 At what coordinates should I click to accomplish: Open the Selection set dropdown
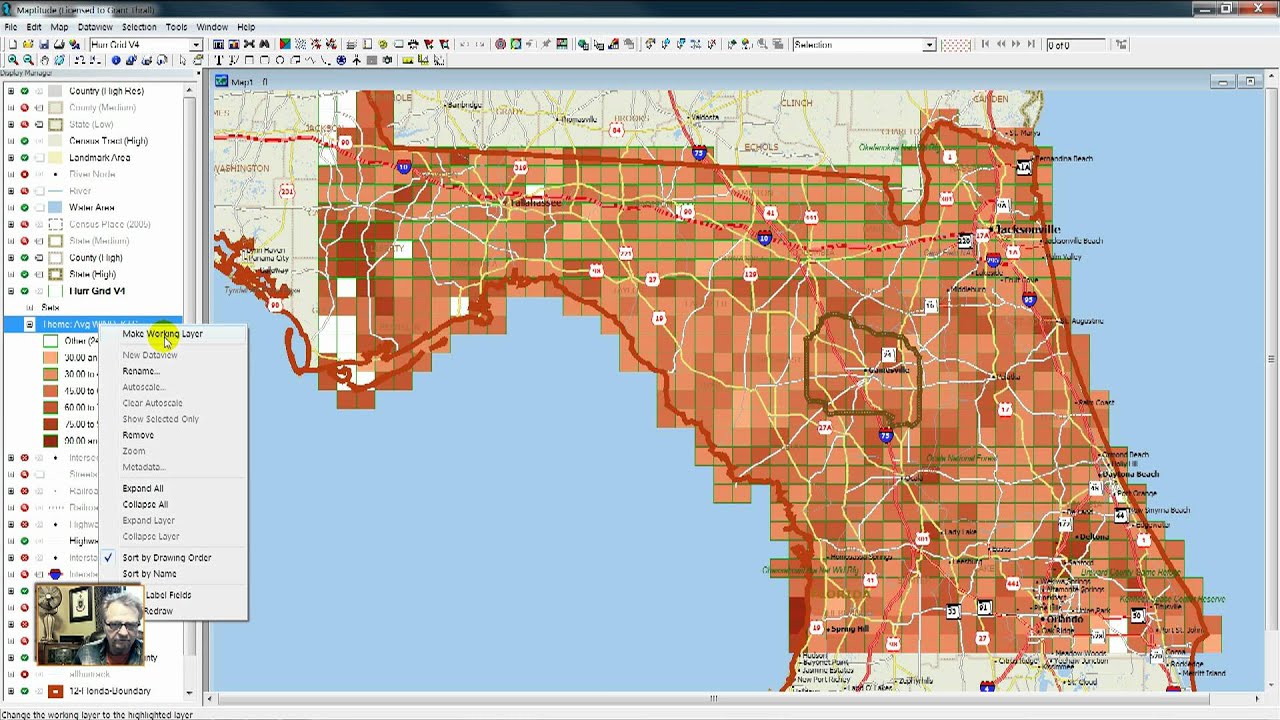pyautogui.click(x=929, y=45)
